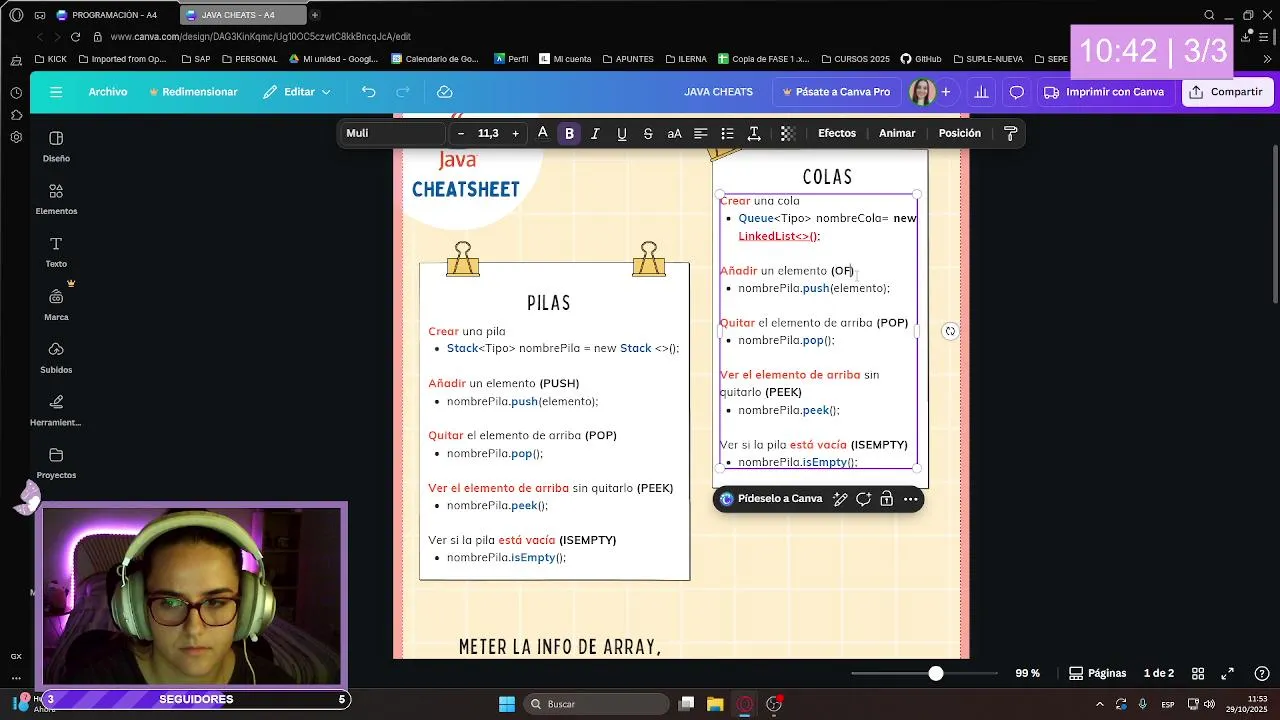Open the comments icon
This screenshot has height=720, width=1280.
tap(1017, 92)
